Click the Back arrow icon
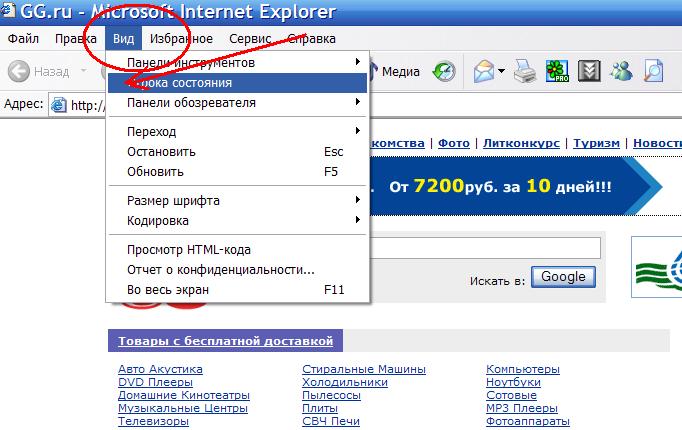 point(19,71)
